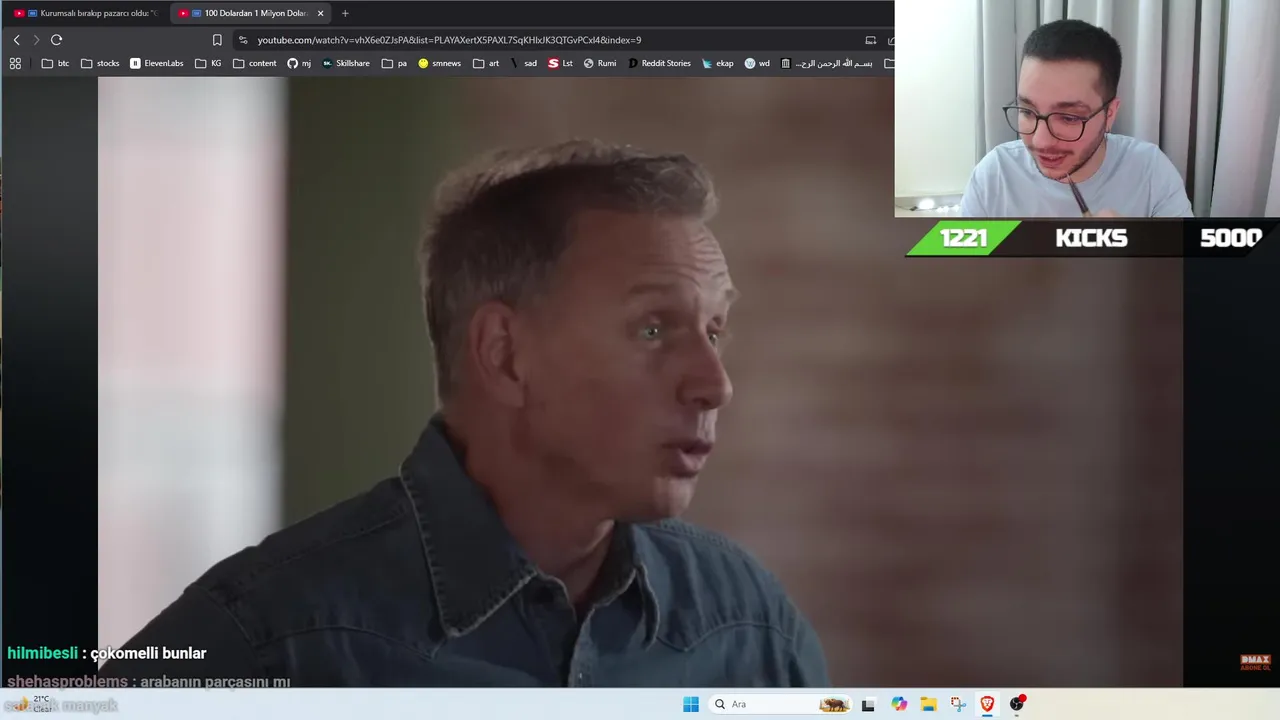1280x720 pixels.
Task: Go forward in browser history
Action: pyautogui.click(x=36, y=40)
